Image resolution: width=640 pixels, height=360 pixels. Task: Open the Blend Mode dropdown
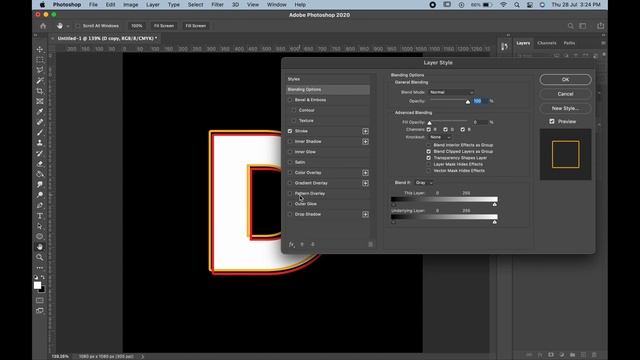click(x=451, y=92)
